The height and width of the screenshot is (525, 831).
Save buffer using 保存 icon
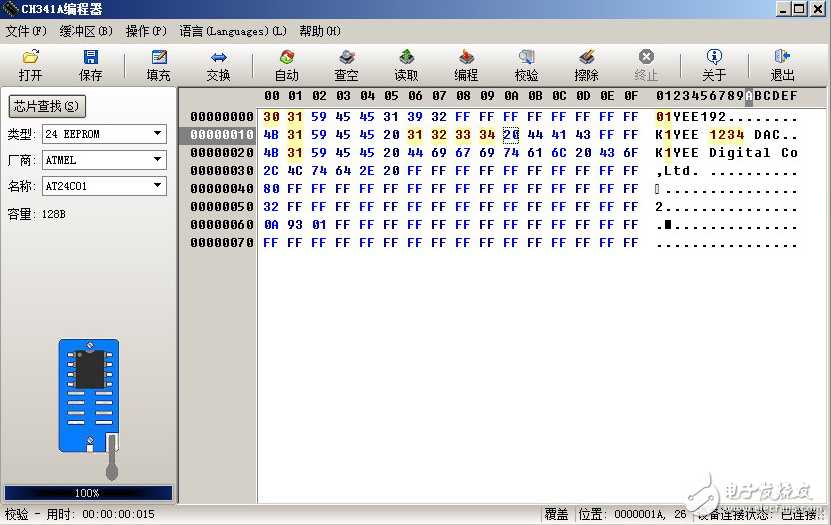(91, 65)
